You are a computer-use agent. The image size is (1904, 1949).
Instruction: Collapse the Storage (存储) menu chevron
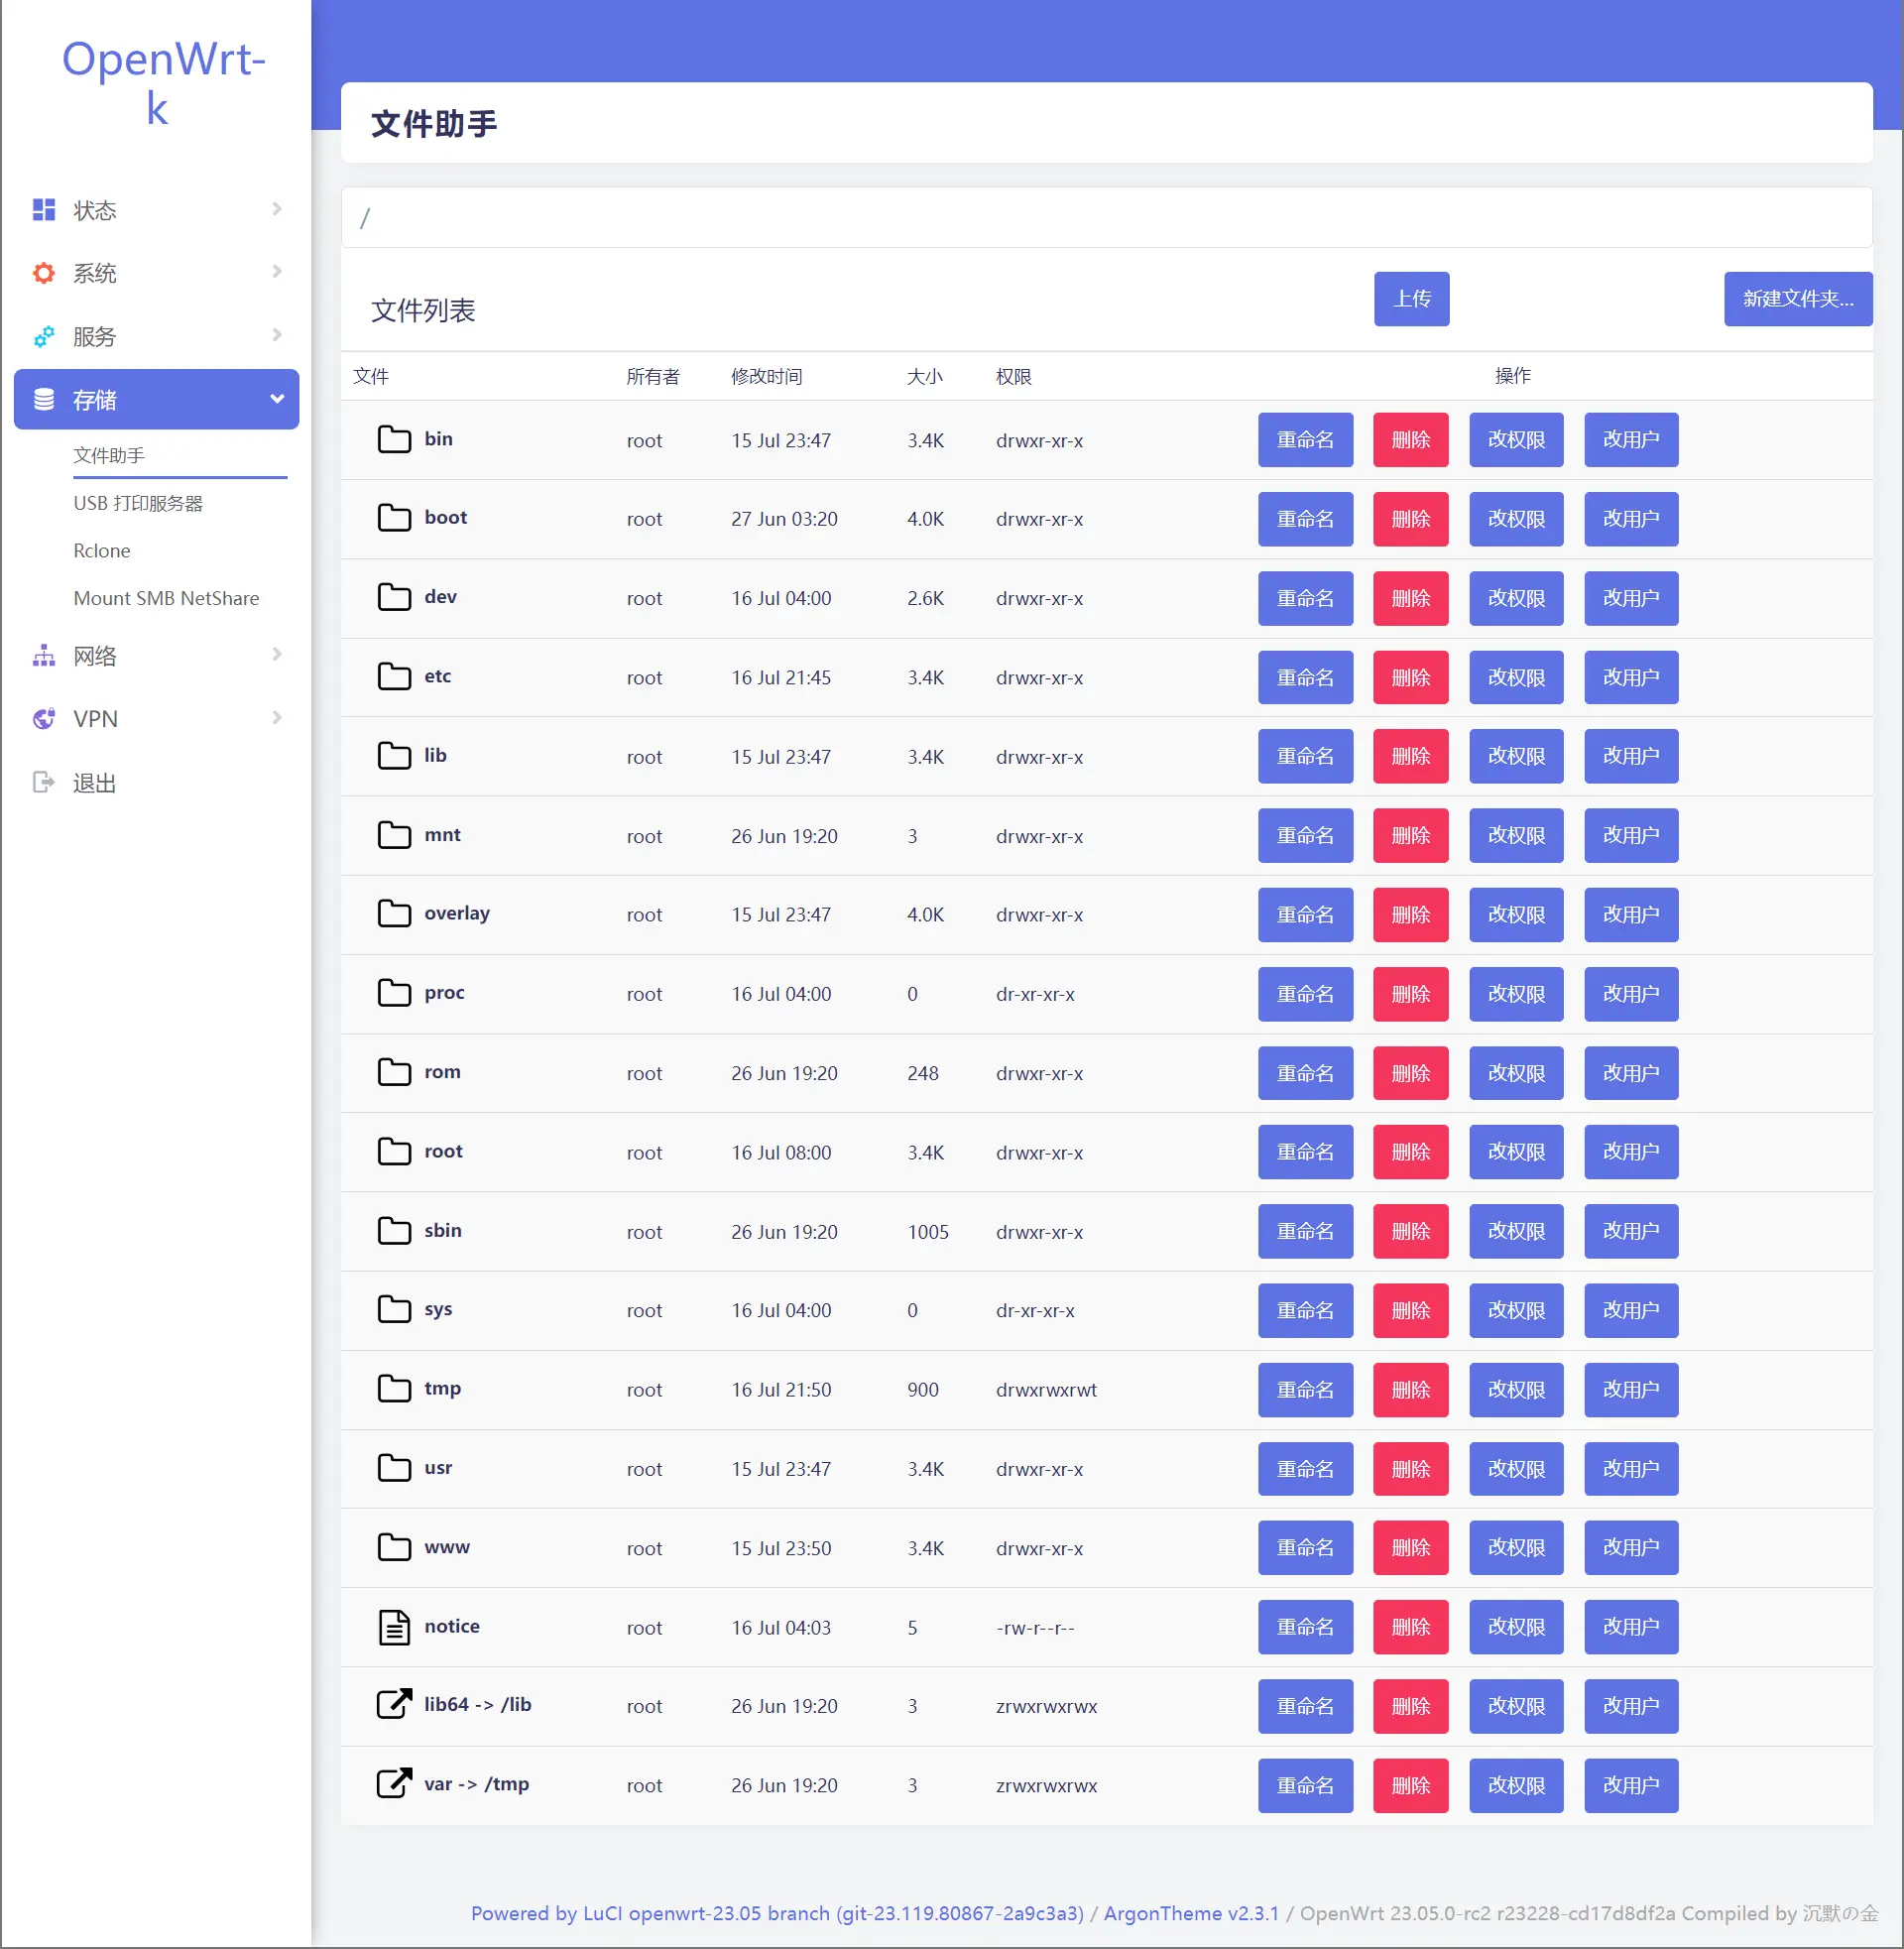click(277, 399)
